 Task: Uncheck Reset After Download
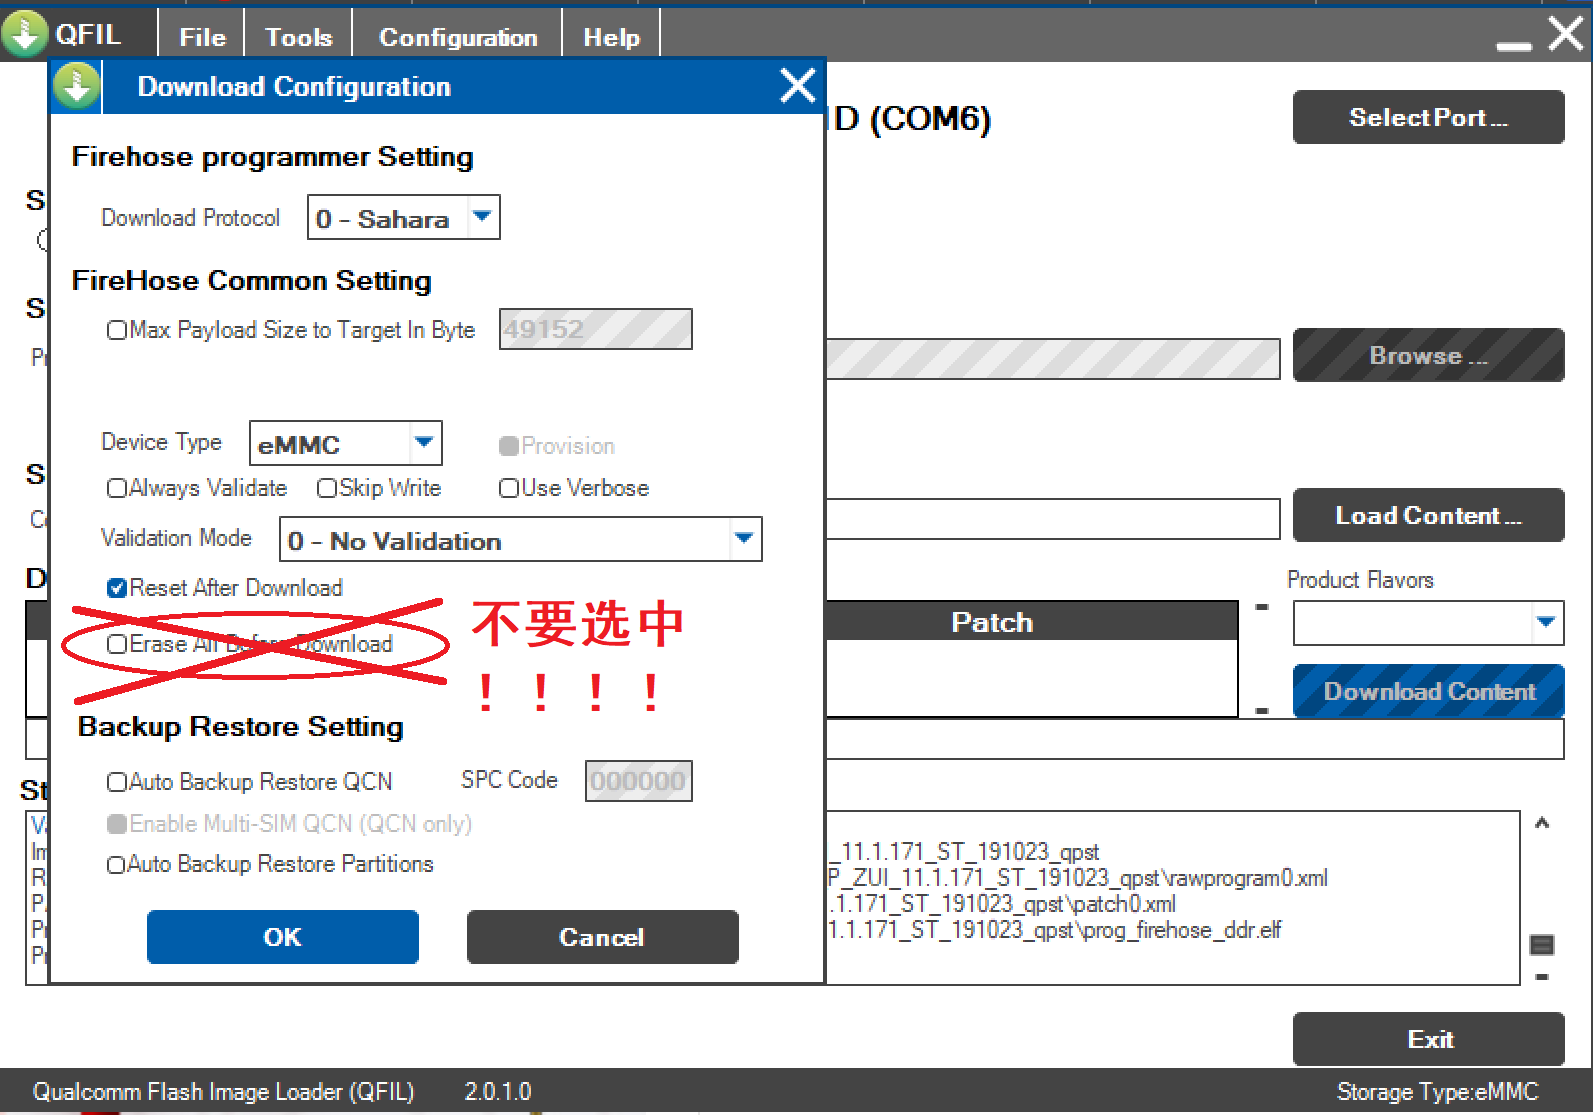pyautogui.click(x=117, y=588)
